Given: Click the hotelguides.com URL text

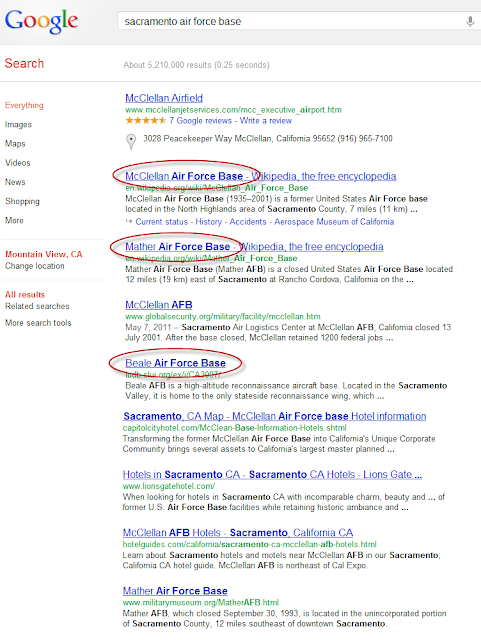Looking at the screenshot, I should click(x=249, y=544).
